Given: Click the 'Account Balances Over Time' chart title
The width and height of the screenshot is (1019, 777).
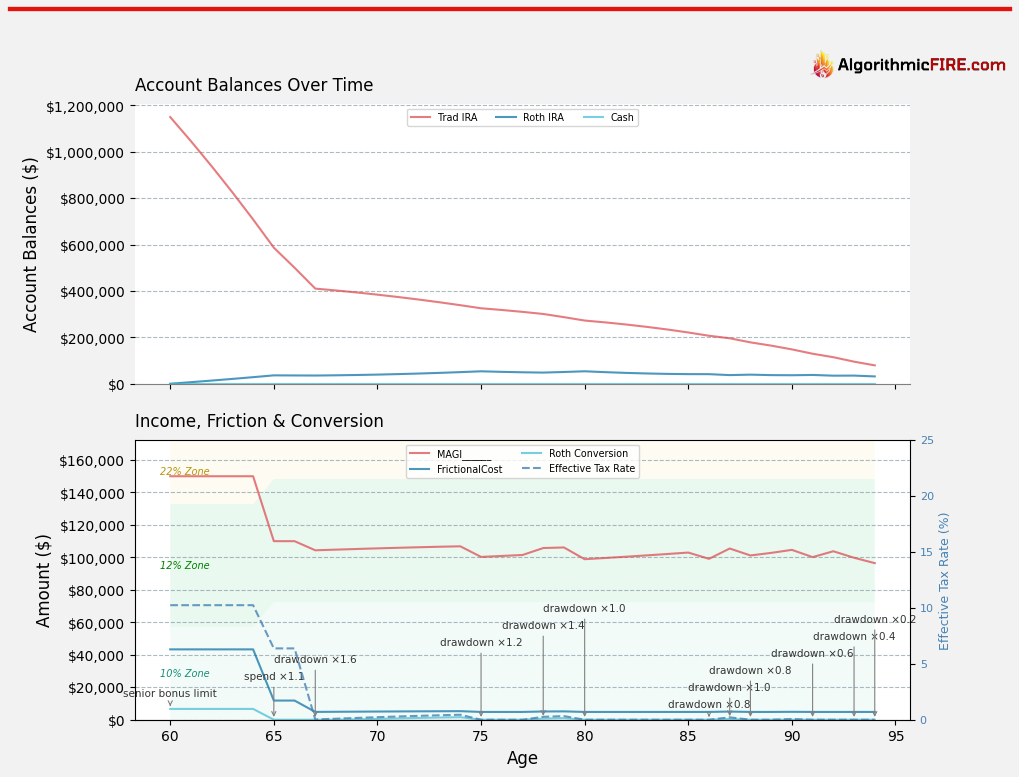Looking at the screenshot, I should click(x=254, y=86).
